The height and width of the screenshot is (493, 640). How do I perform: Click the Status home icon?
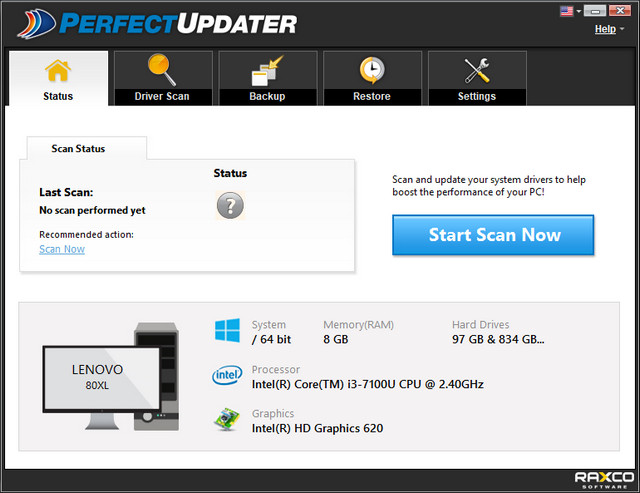(x=58, y=70)
